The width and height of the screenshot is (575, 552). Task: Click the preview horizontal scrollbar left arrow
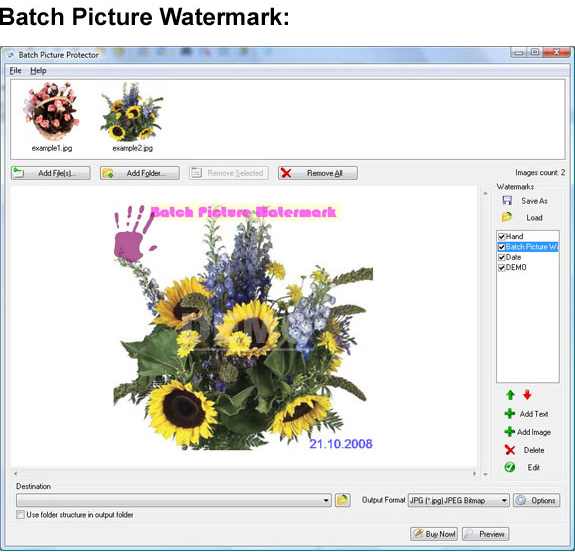pos(15,474)
